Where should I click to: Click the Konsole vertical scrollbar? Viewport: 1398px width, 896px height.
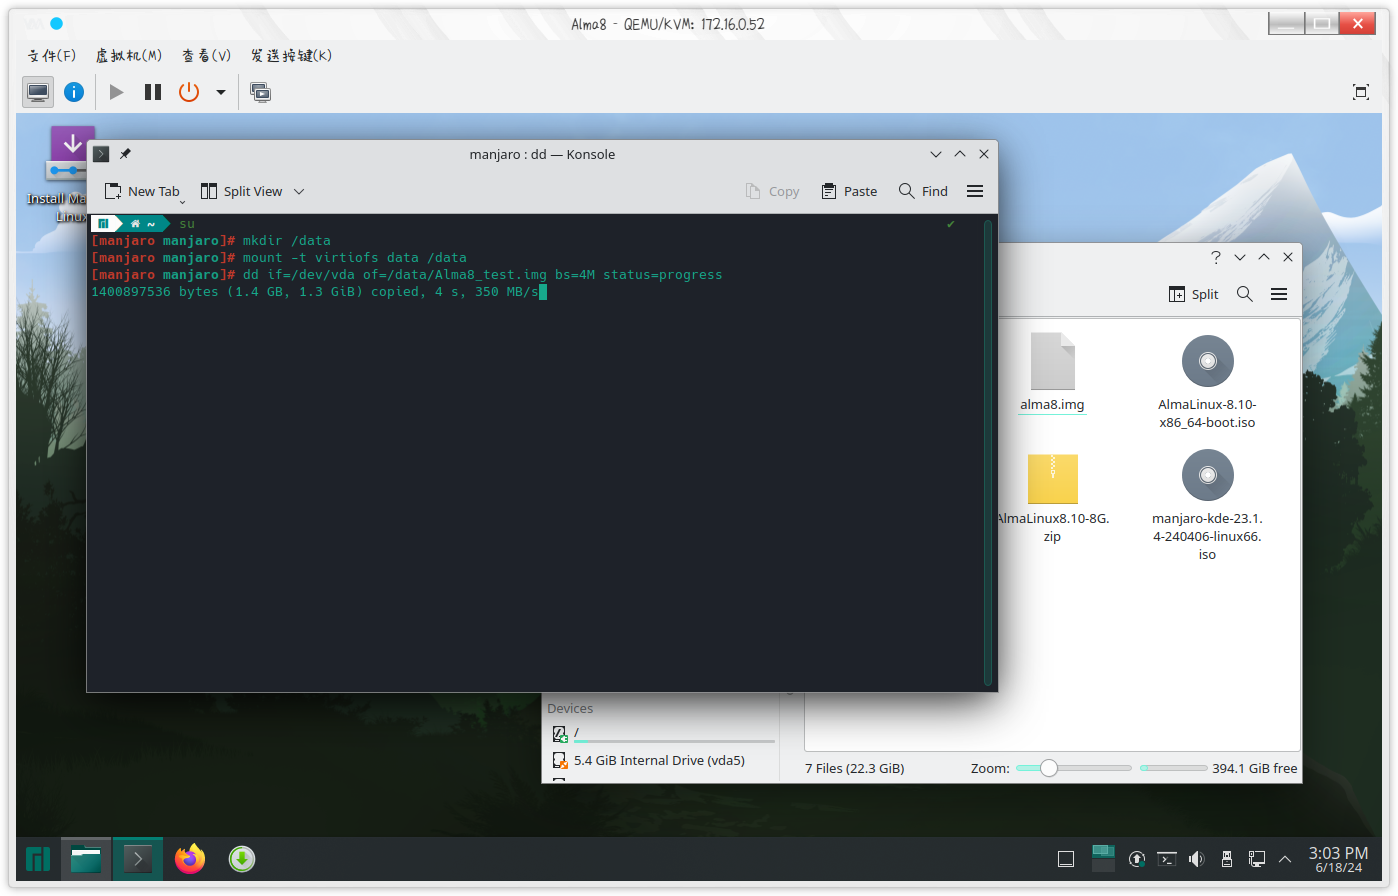pyautogui.click(x=988, y=452)
